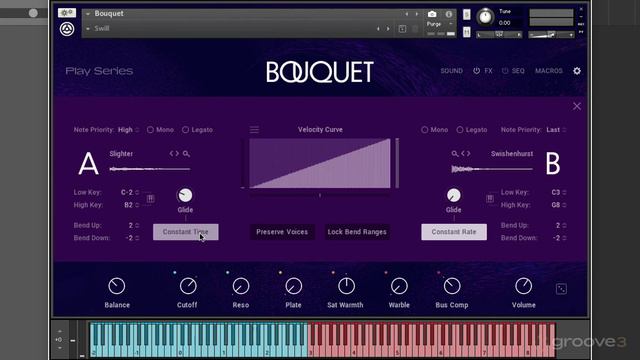Viewport: 640px width, 360px height.
Task: Mute the instrument with the M button
Action: pyautogui.click(x=467, y=32)
